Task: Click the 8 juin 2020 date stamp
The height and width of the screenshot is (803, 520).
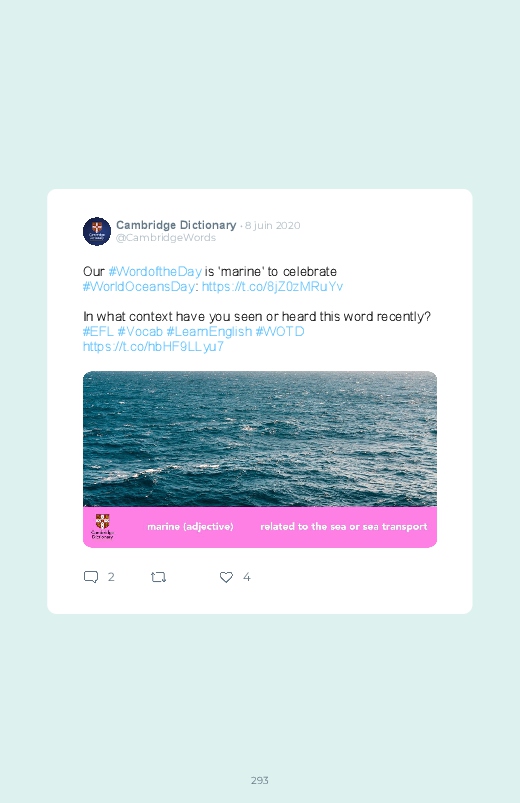Action: click(x=273, y=225)
